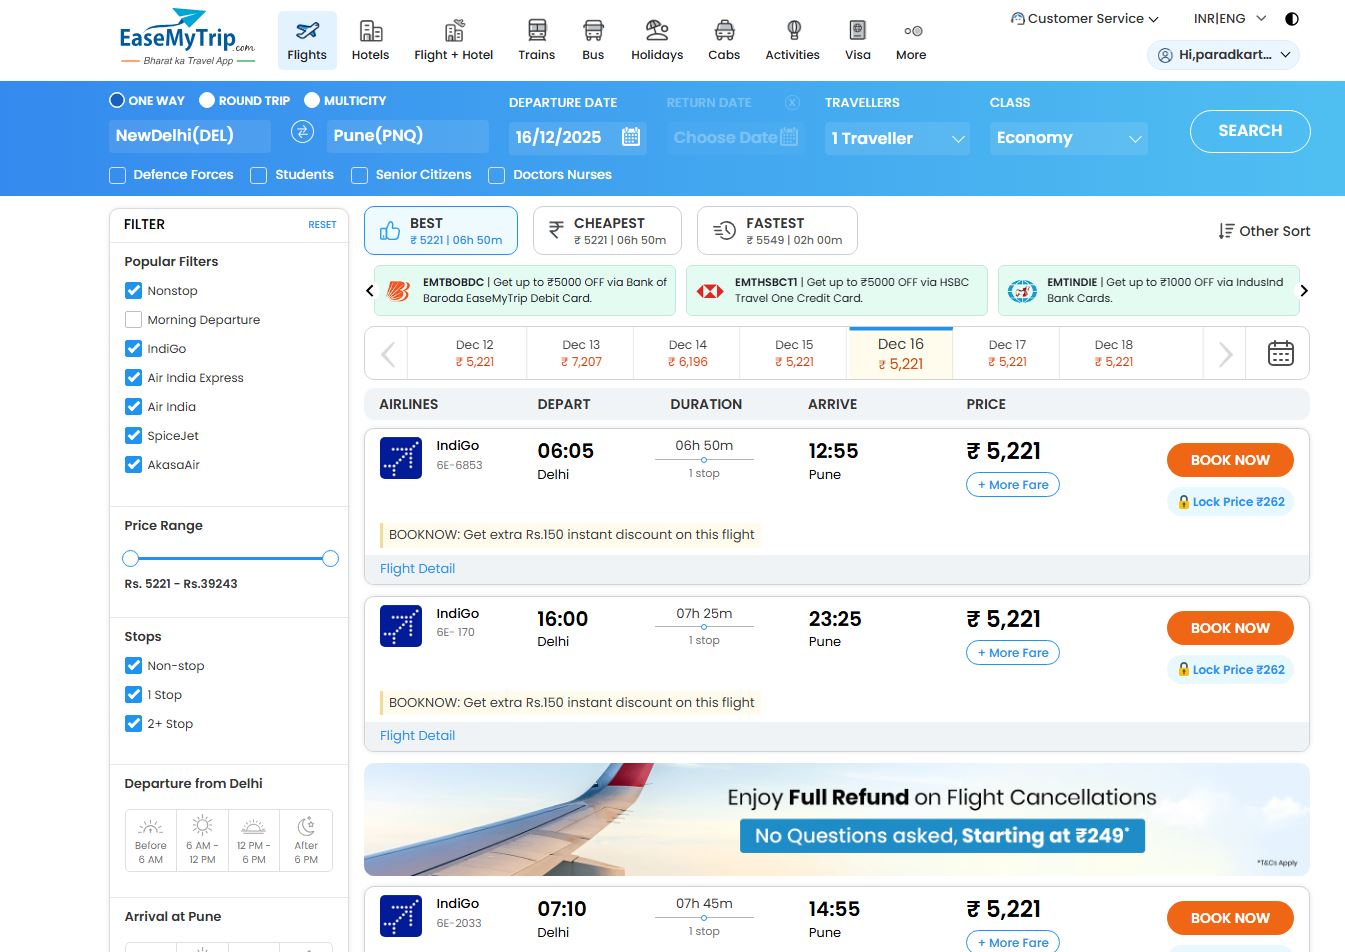Open Flight Detail for the 16:00 flight
The height and width of the screenshot is (952, 1345).
[417, 735]
